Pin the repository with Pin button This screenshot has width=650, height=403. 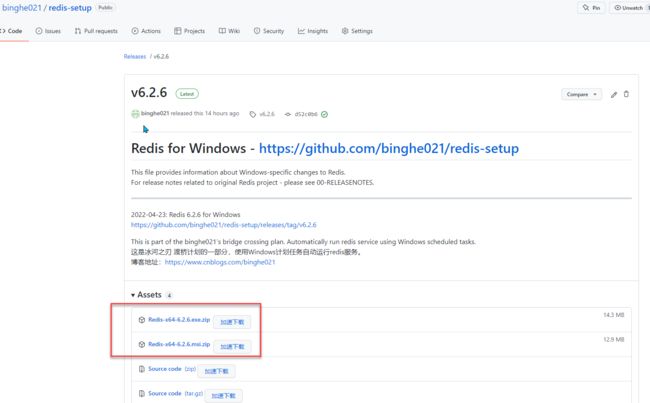[592, 8]
